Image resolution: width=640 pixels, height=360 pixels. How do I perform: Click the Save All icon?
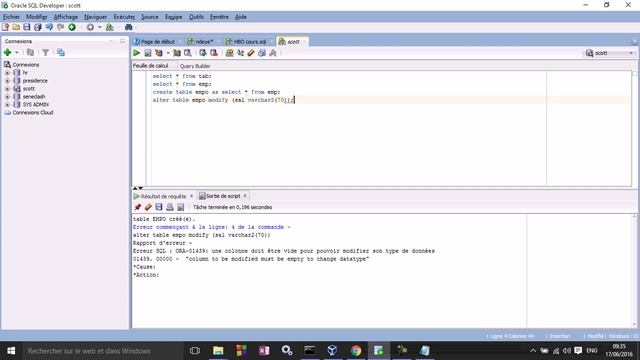click(38, 27)
